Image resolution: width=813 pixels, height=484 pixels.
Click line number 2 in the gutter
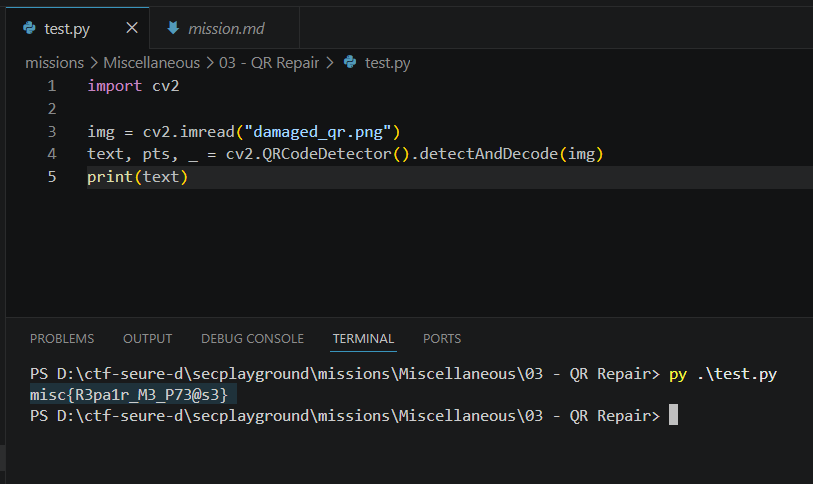point(52,109)
